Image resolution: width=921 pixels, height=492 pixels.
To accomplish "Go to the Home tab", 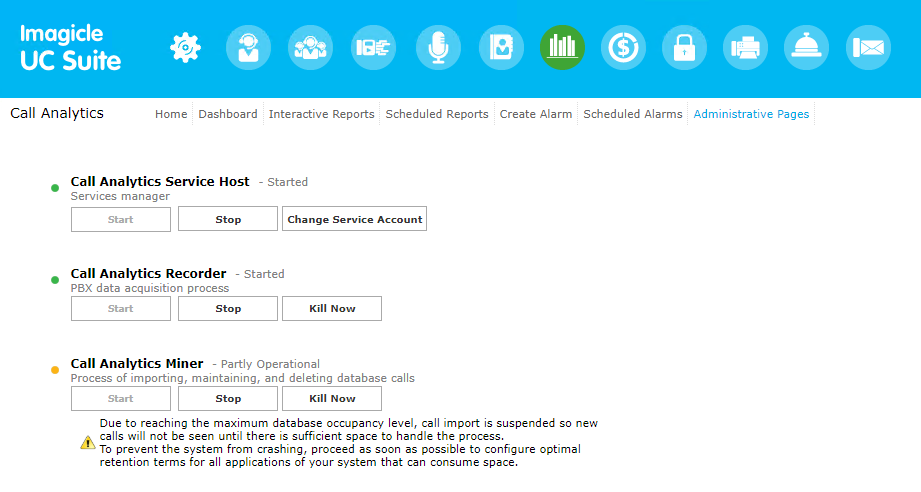I will click(171, 114).
